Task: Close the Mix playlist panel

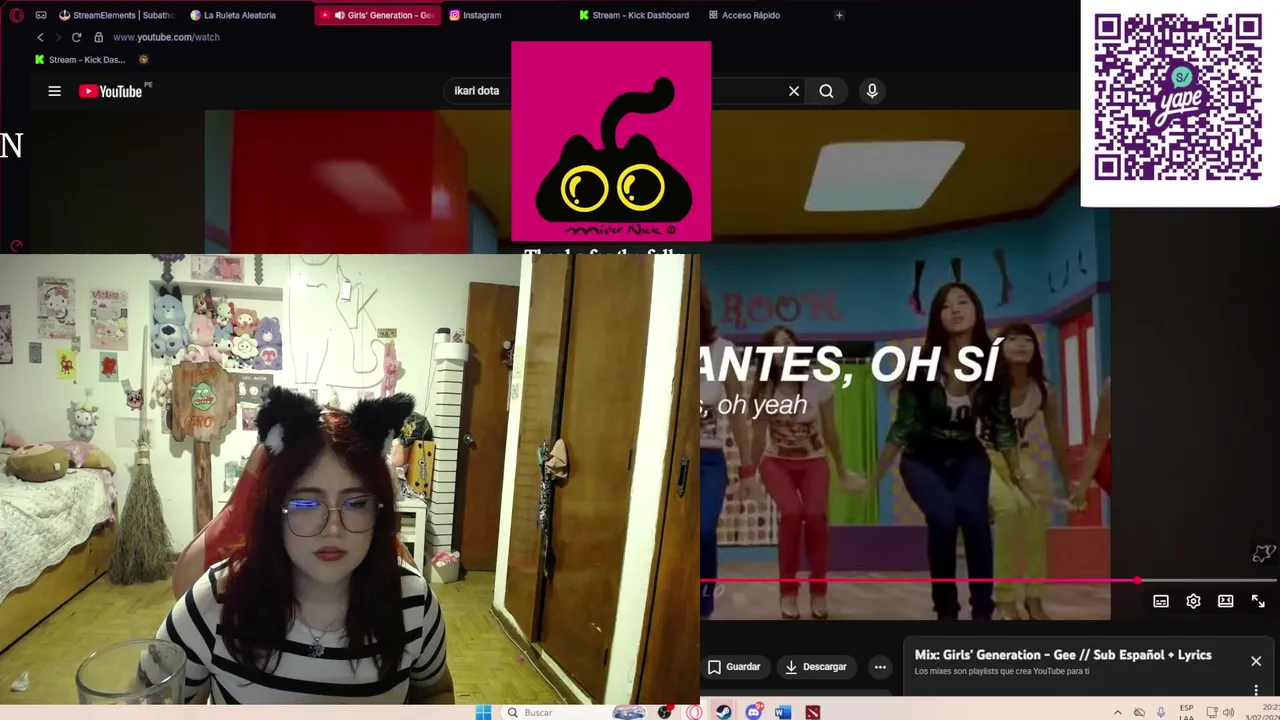Action: [1256, 661]
